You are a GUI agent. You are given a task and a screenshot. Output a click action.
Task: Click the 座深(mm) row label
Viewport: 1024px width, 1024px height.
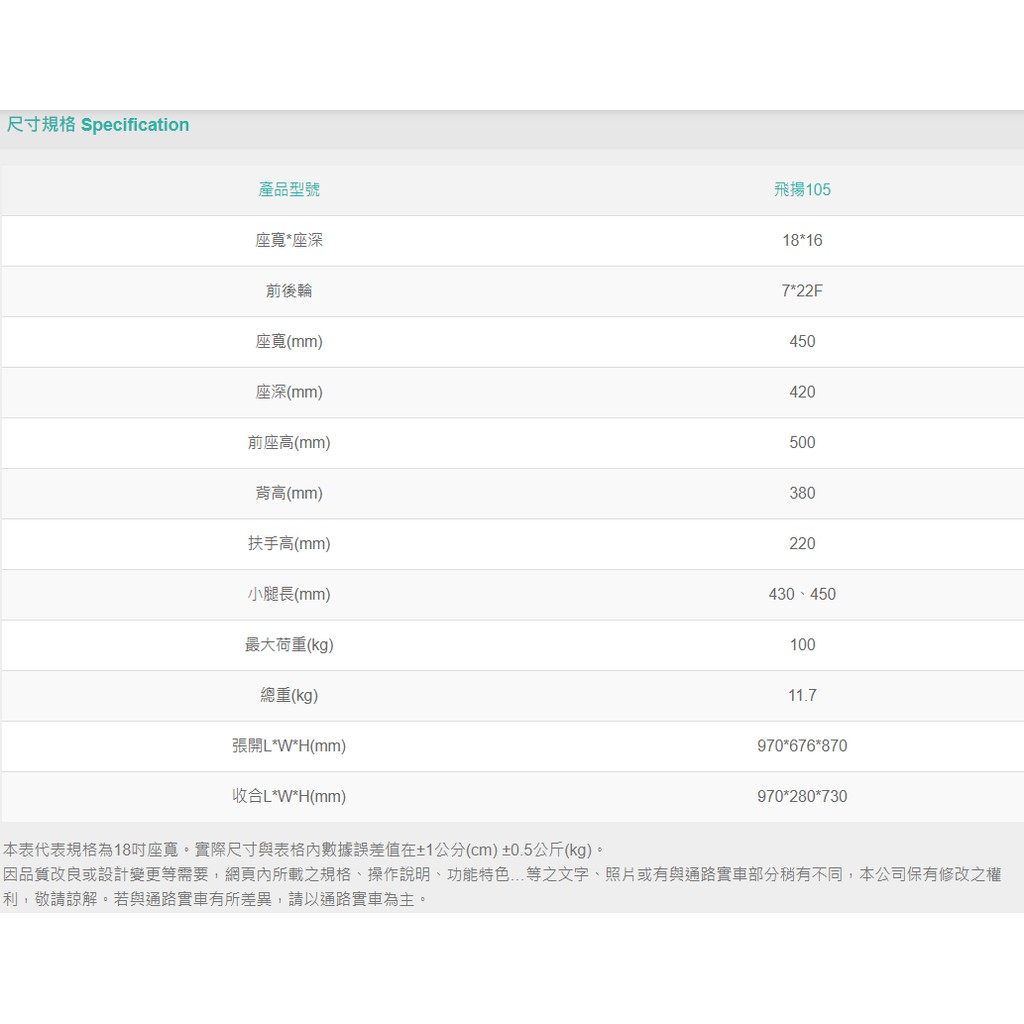(x=289, y=392)
